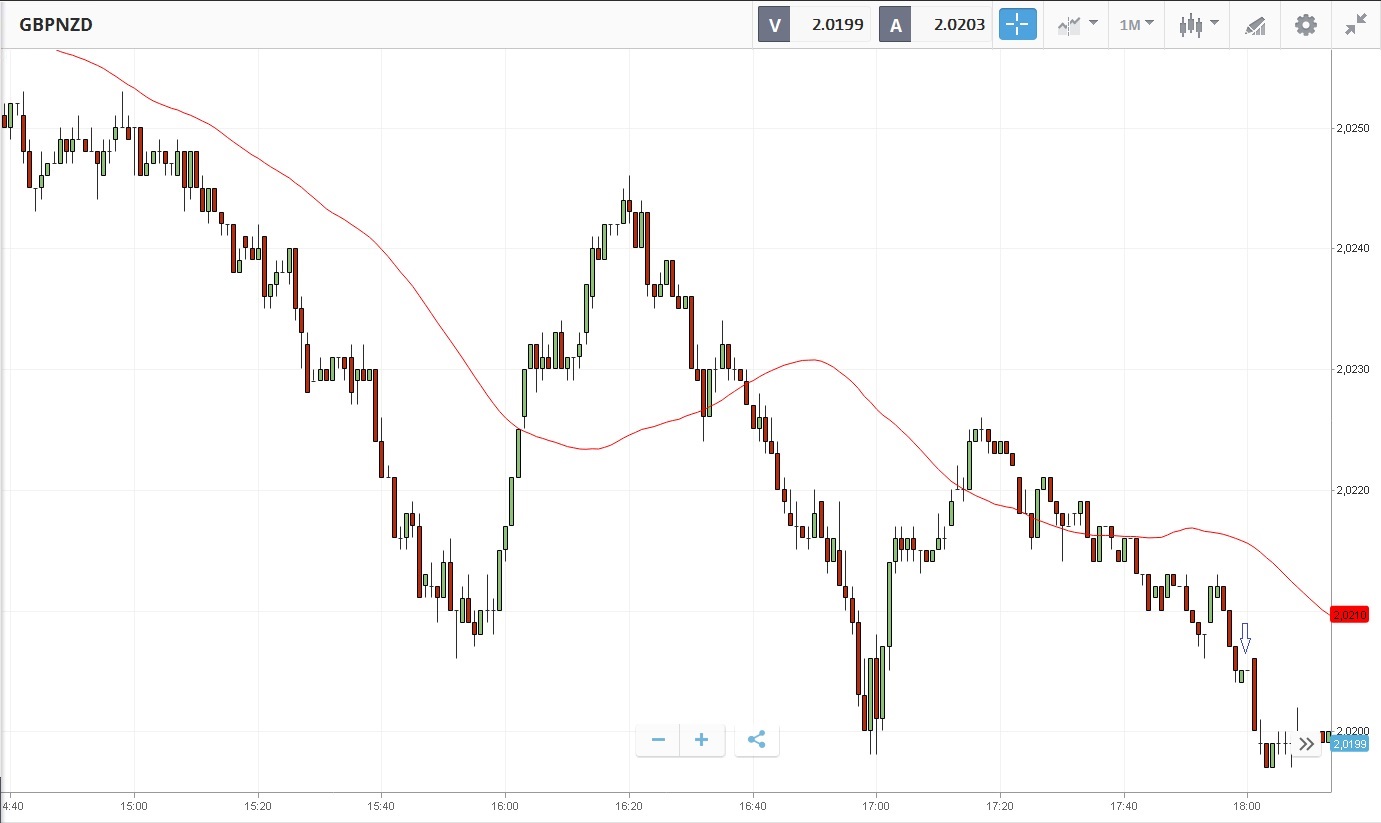
Task: Click the 16:00 time axis label
Action: (506, 805)
